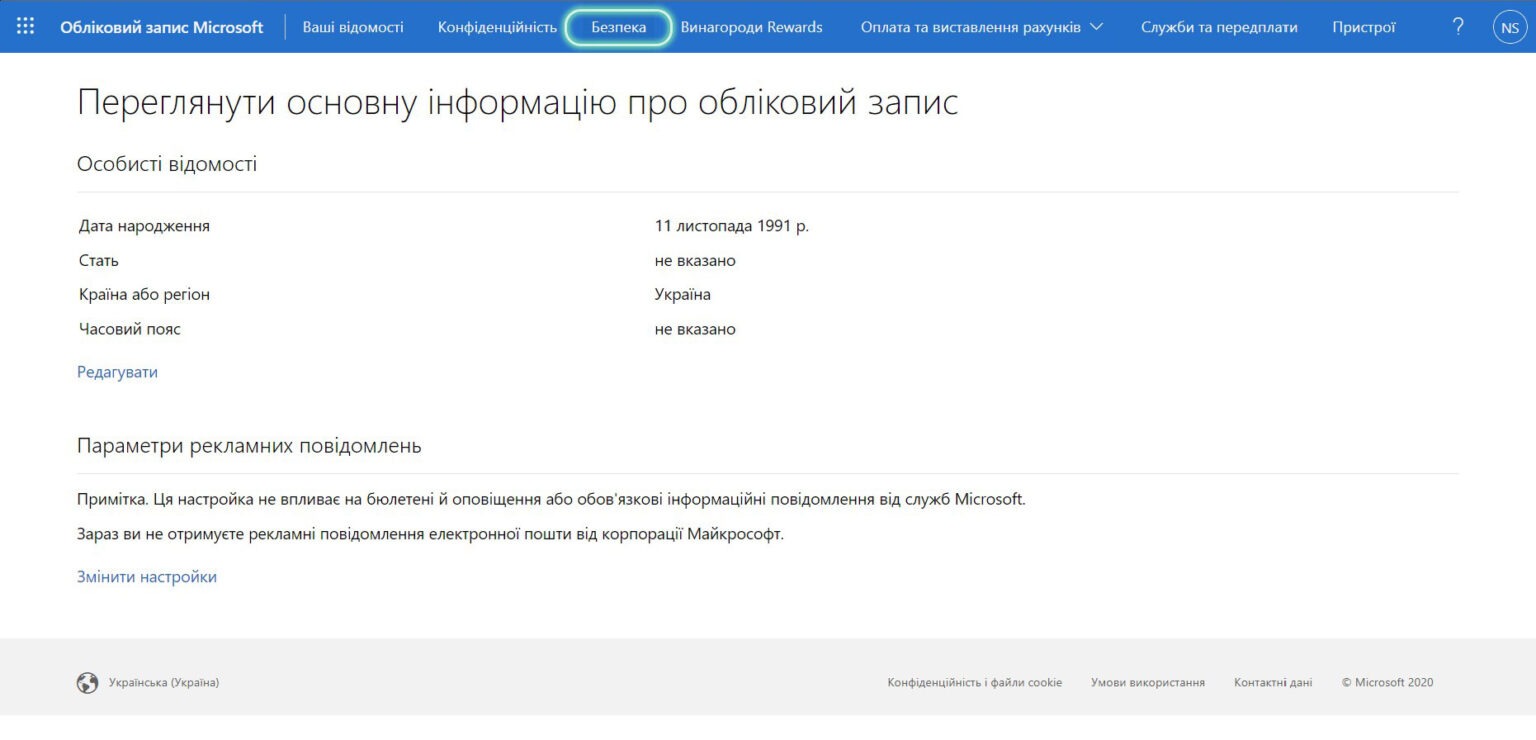Click the Дата народження label

click(145, 226)
